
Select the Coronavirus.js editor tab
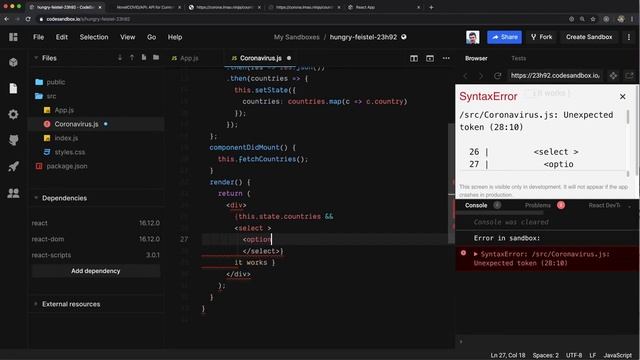(x=260, y=58)
